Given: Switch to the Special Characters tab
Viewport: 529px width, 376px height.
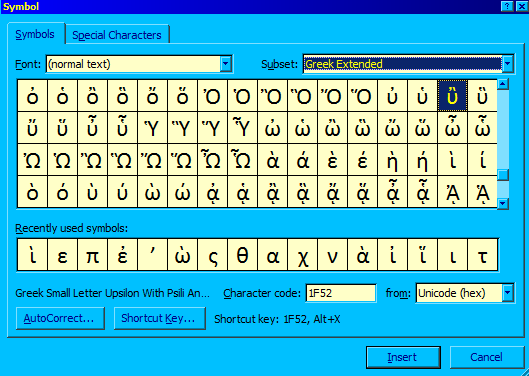Looking at the screenshot, I should pos(117,35).
